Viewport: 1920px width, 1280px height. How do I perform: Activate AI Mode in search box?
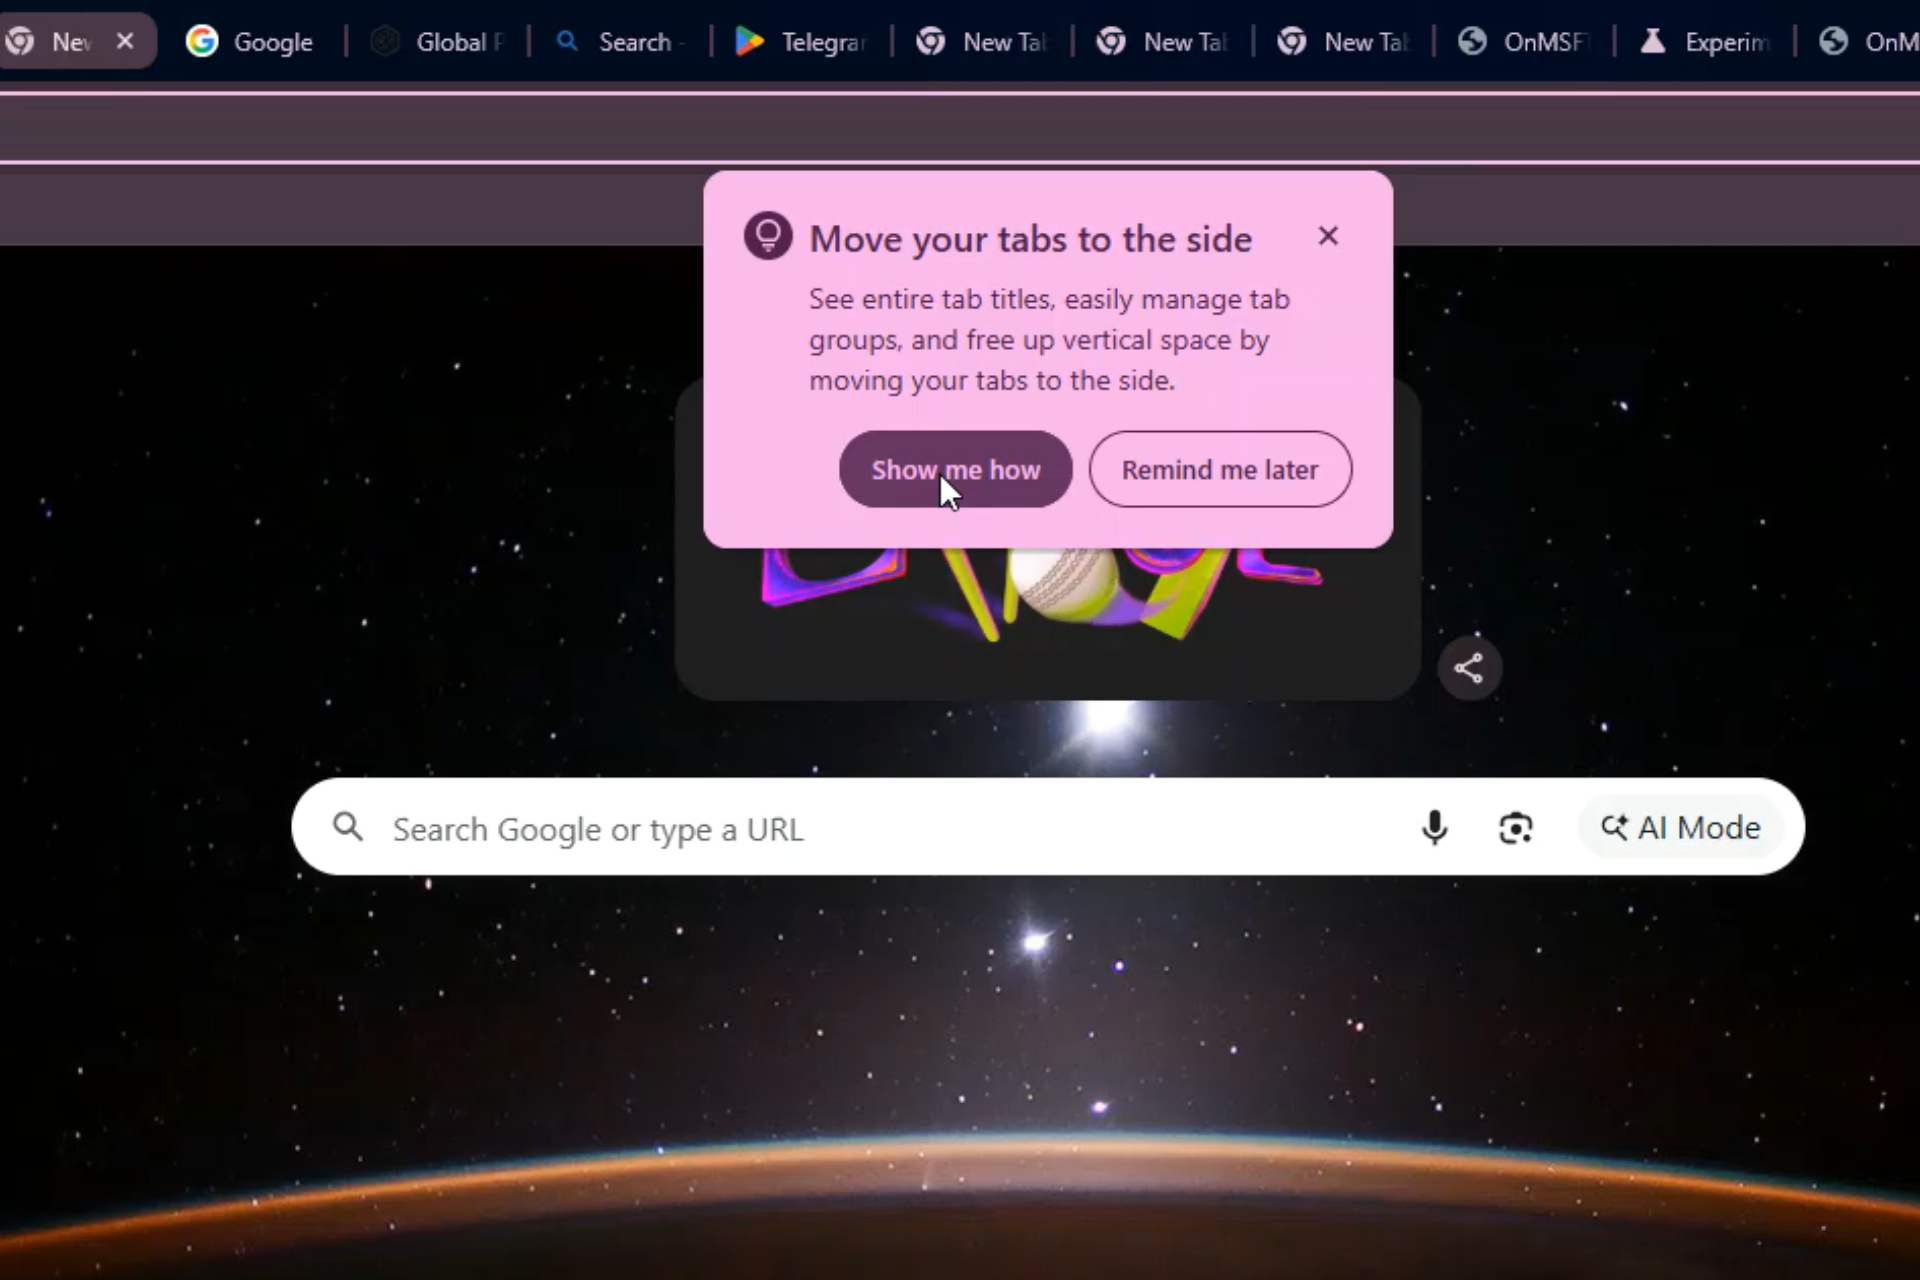tap(1681, 828)
